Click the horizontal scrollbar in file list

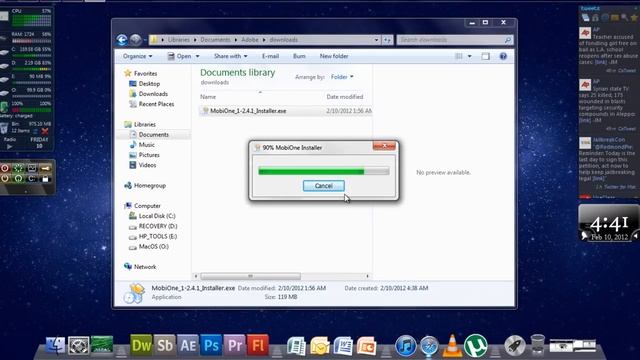pos(251,276)
